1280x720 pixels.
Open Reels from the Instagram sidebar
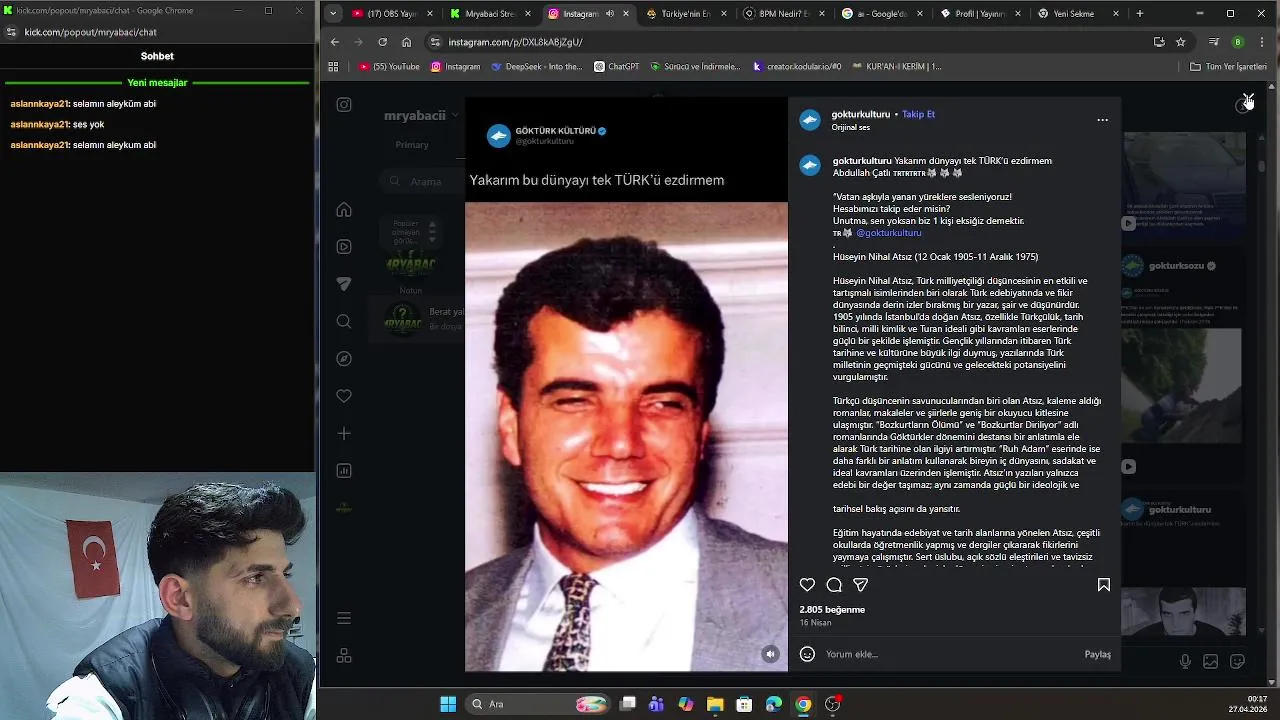[344, 247]
